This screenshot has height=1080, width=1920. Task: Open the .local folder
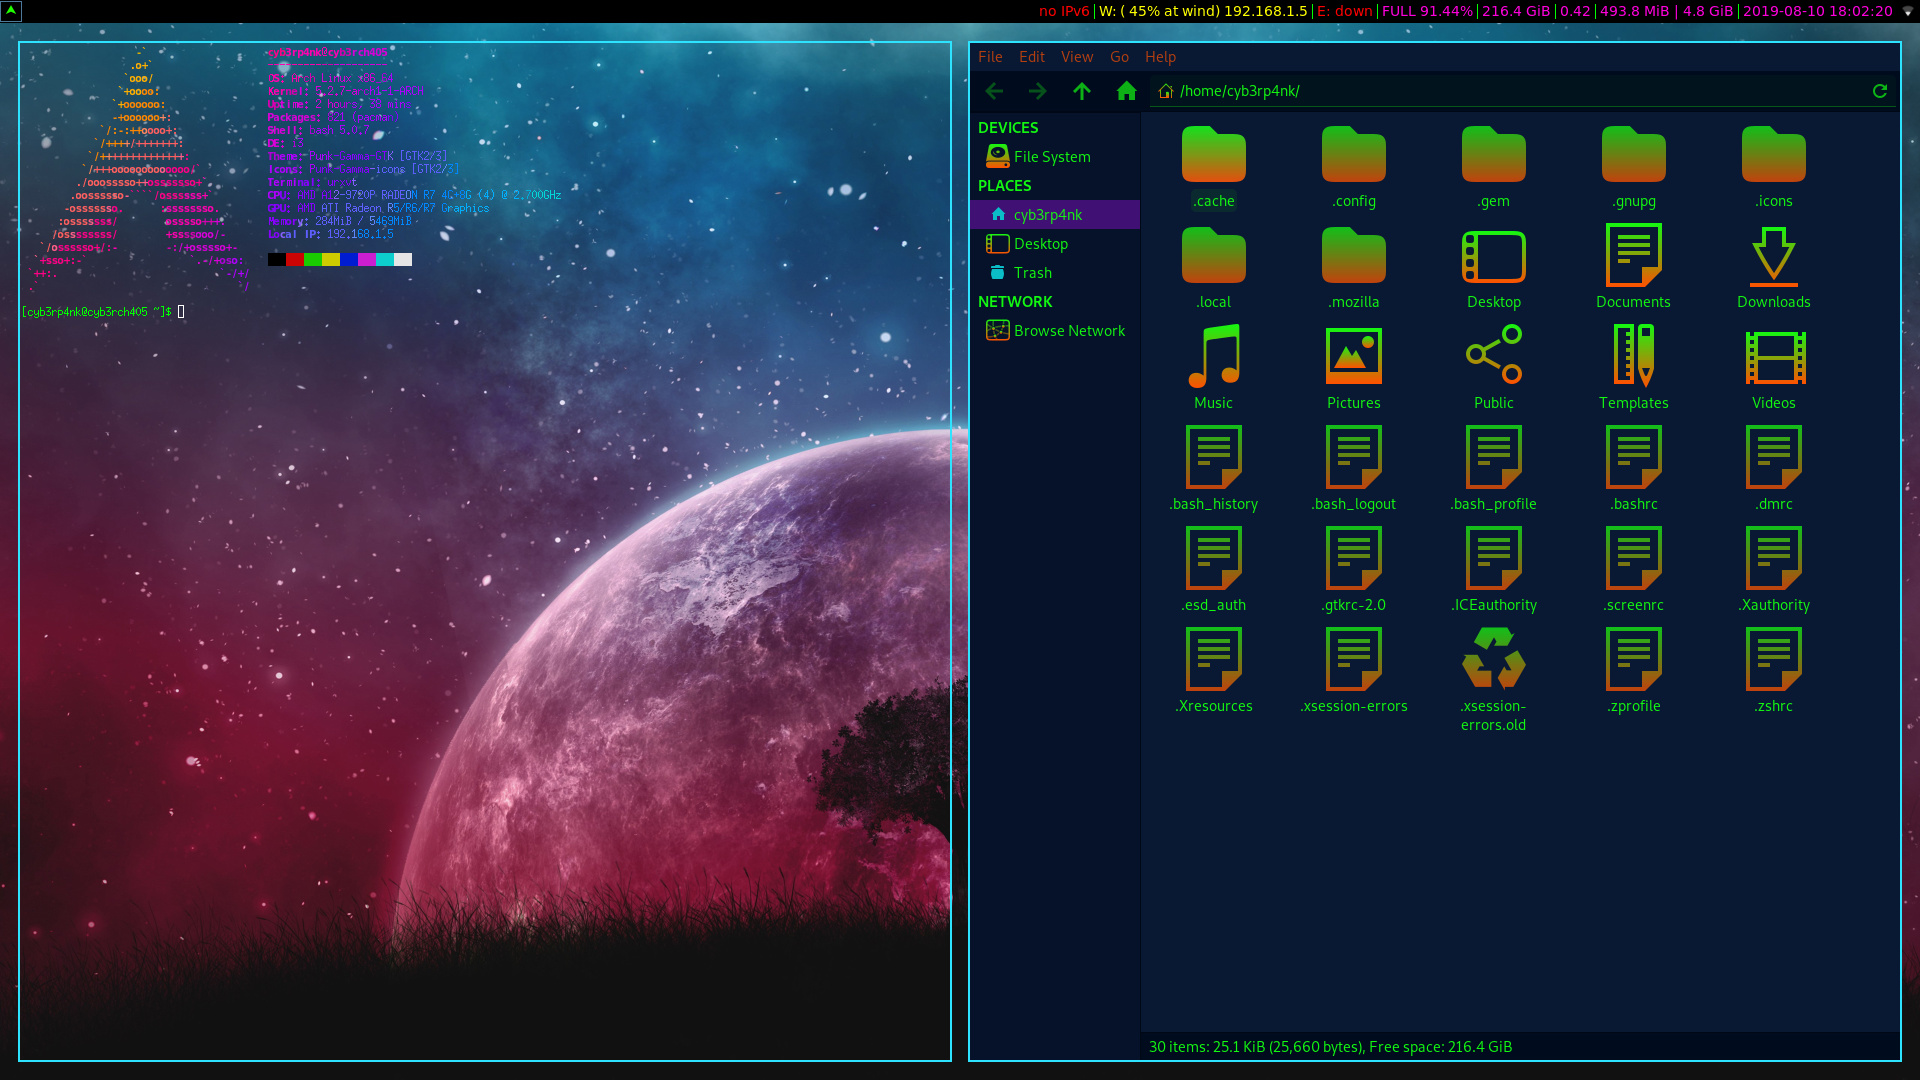pos(1214,268)
